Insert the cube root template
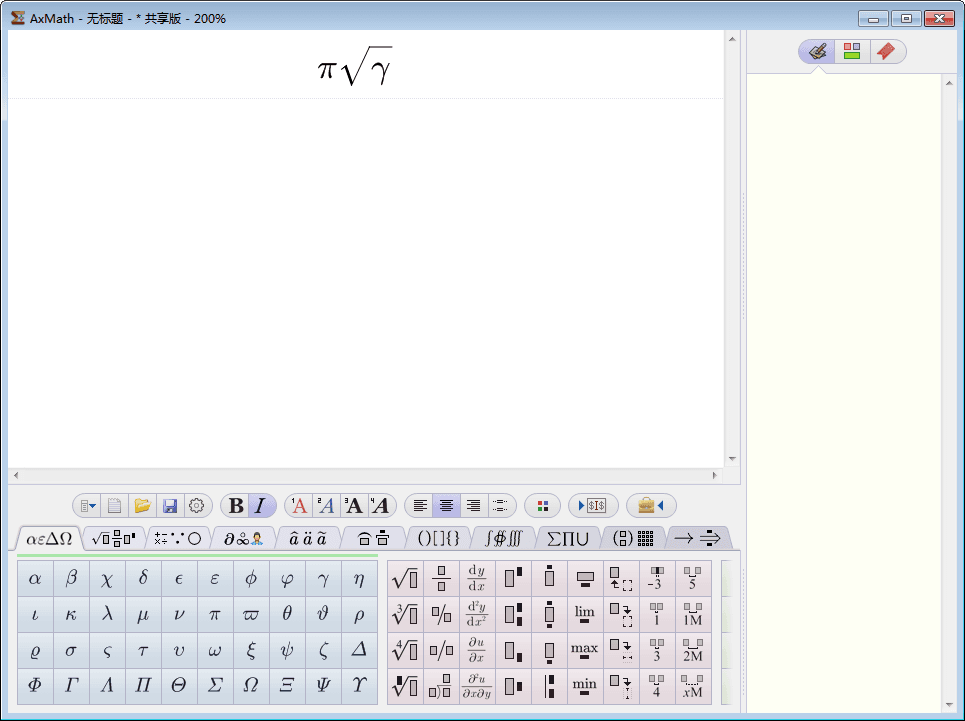Viewport: 965px width, 721px height. [405, 614]
